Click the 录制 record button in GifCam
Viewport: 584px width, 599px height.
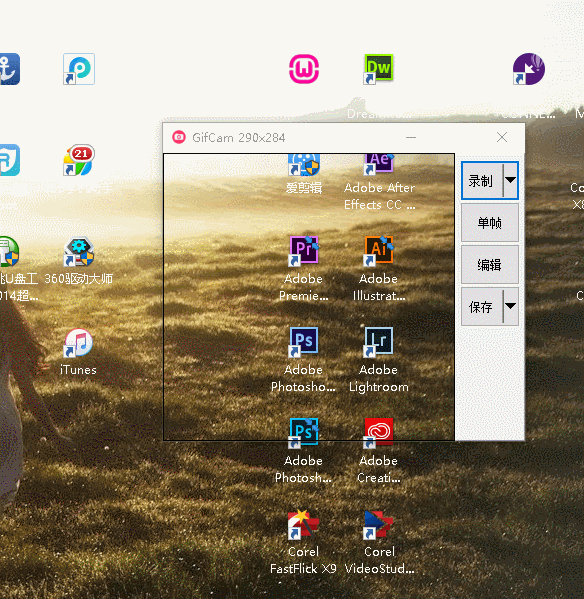coord(482,181)
